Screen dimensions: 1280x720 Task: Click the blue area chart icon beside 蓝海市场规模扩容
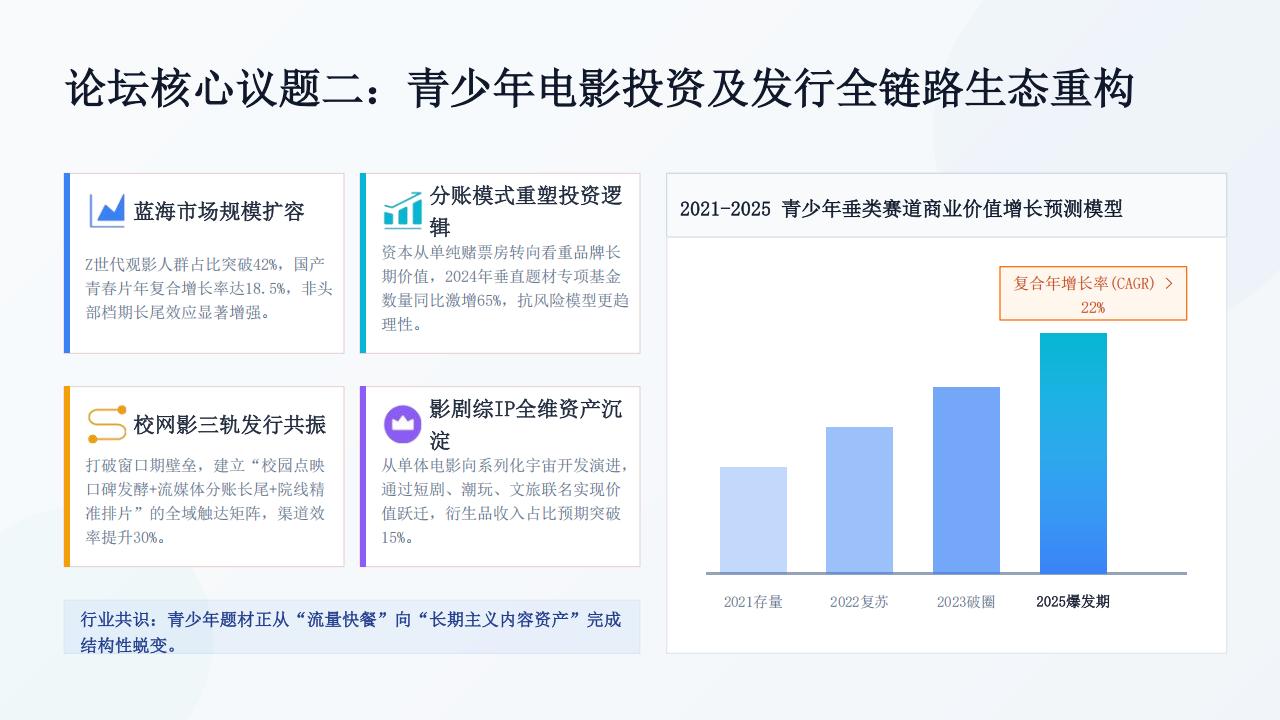[x=106, y=210]
